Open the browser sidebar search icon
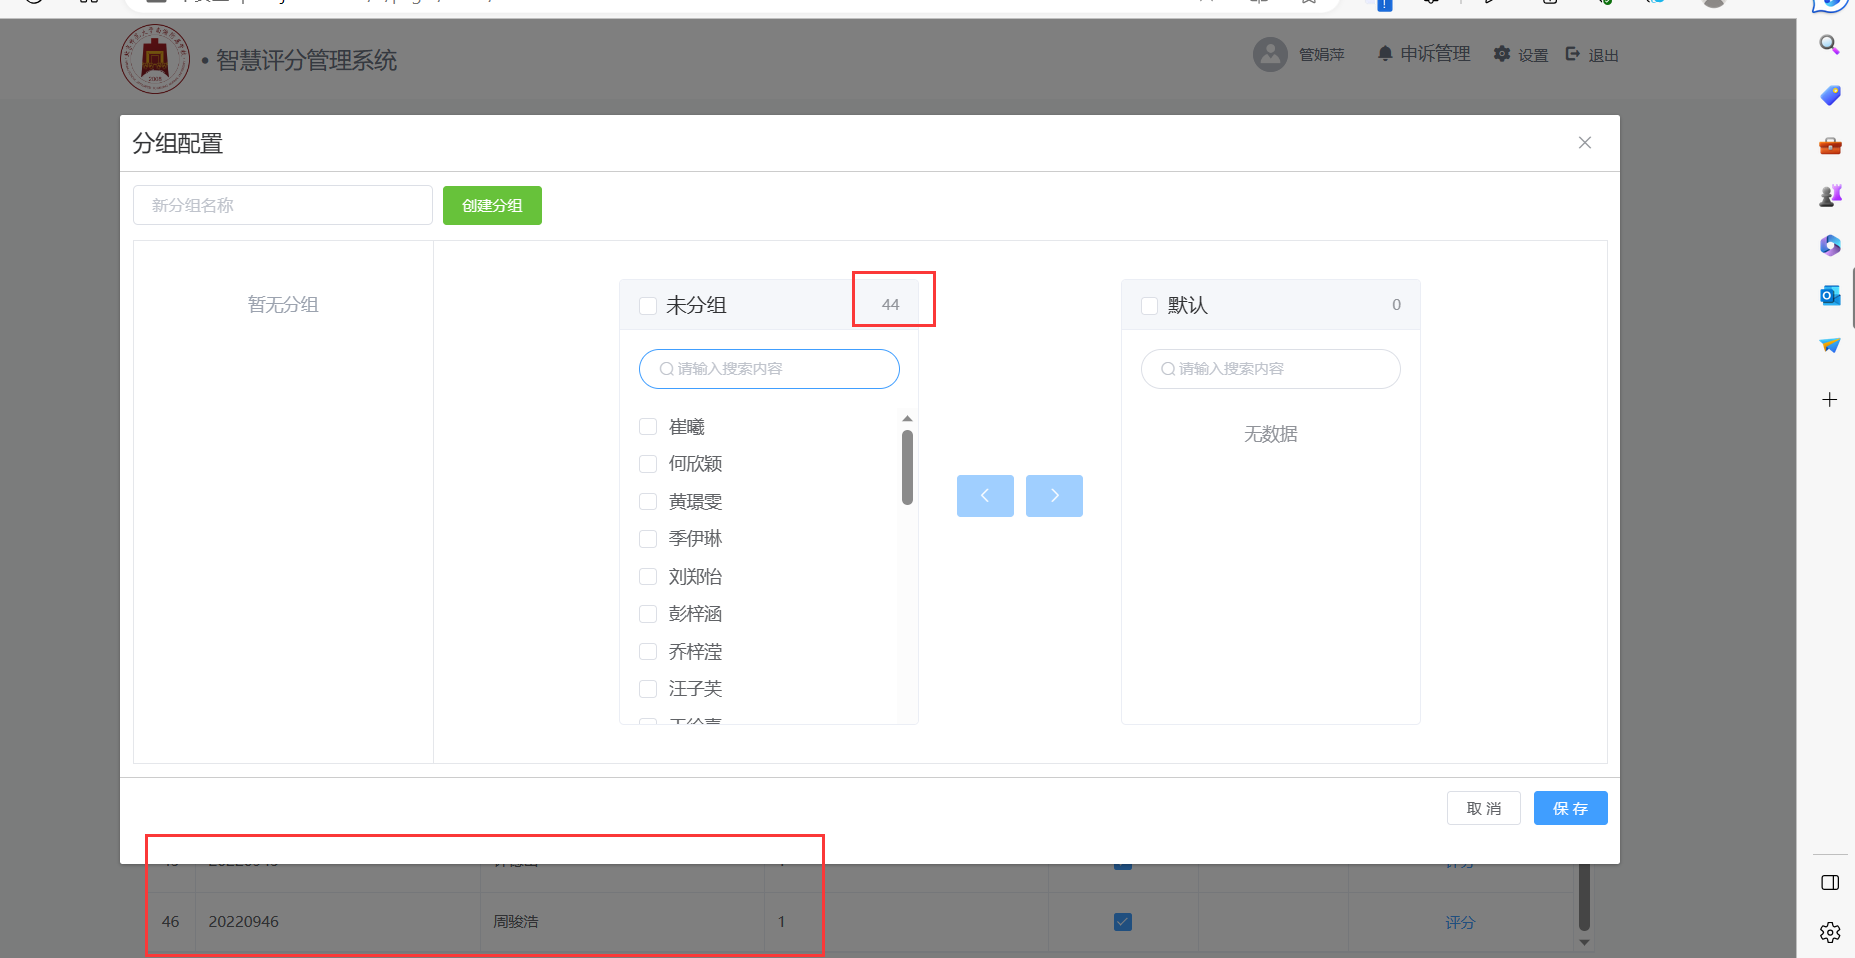 (1829, 44)
